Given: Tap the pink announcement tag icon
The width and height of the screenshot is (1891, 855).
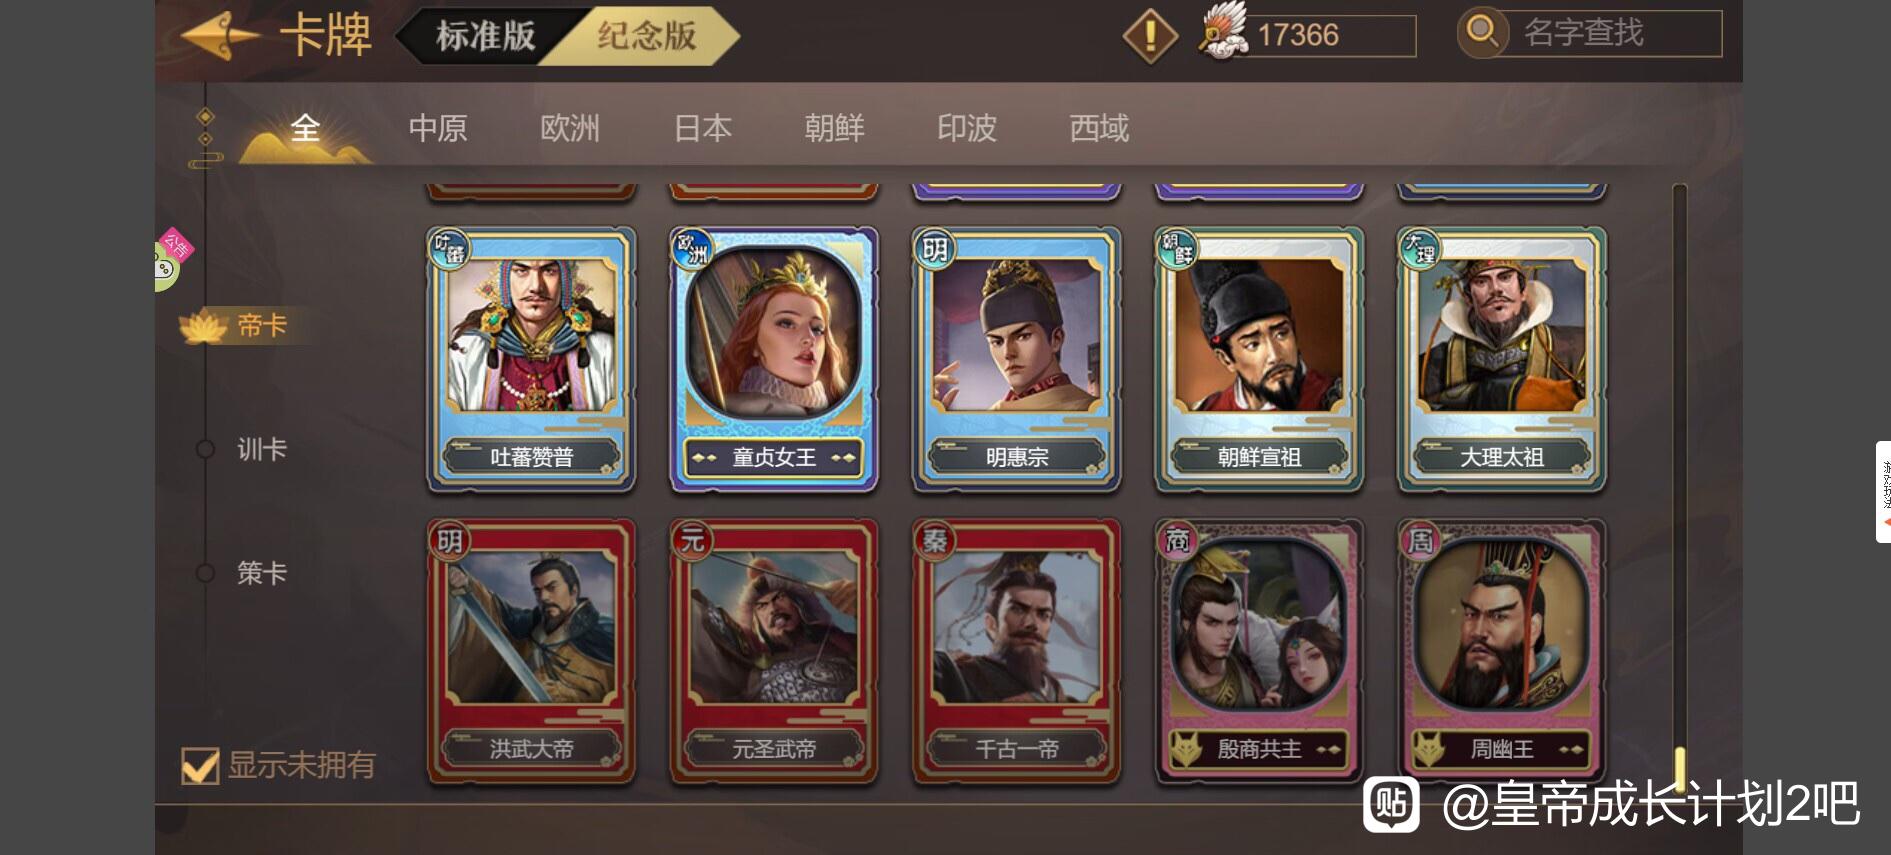Looking at the screenshot, I should (176, 246).
